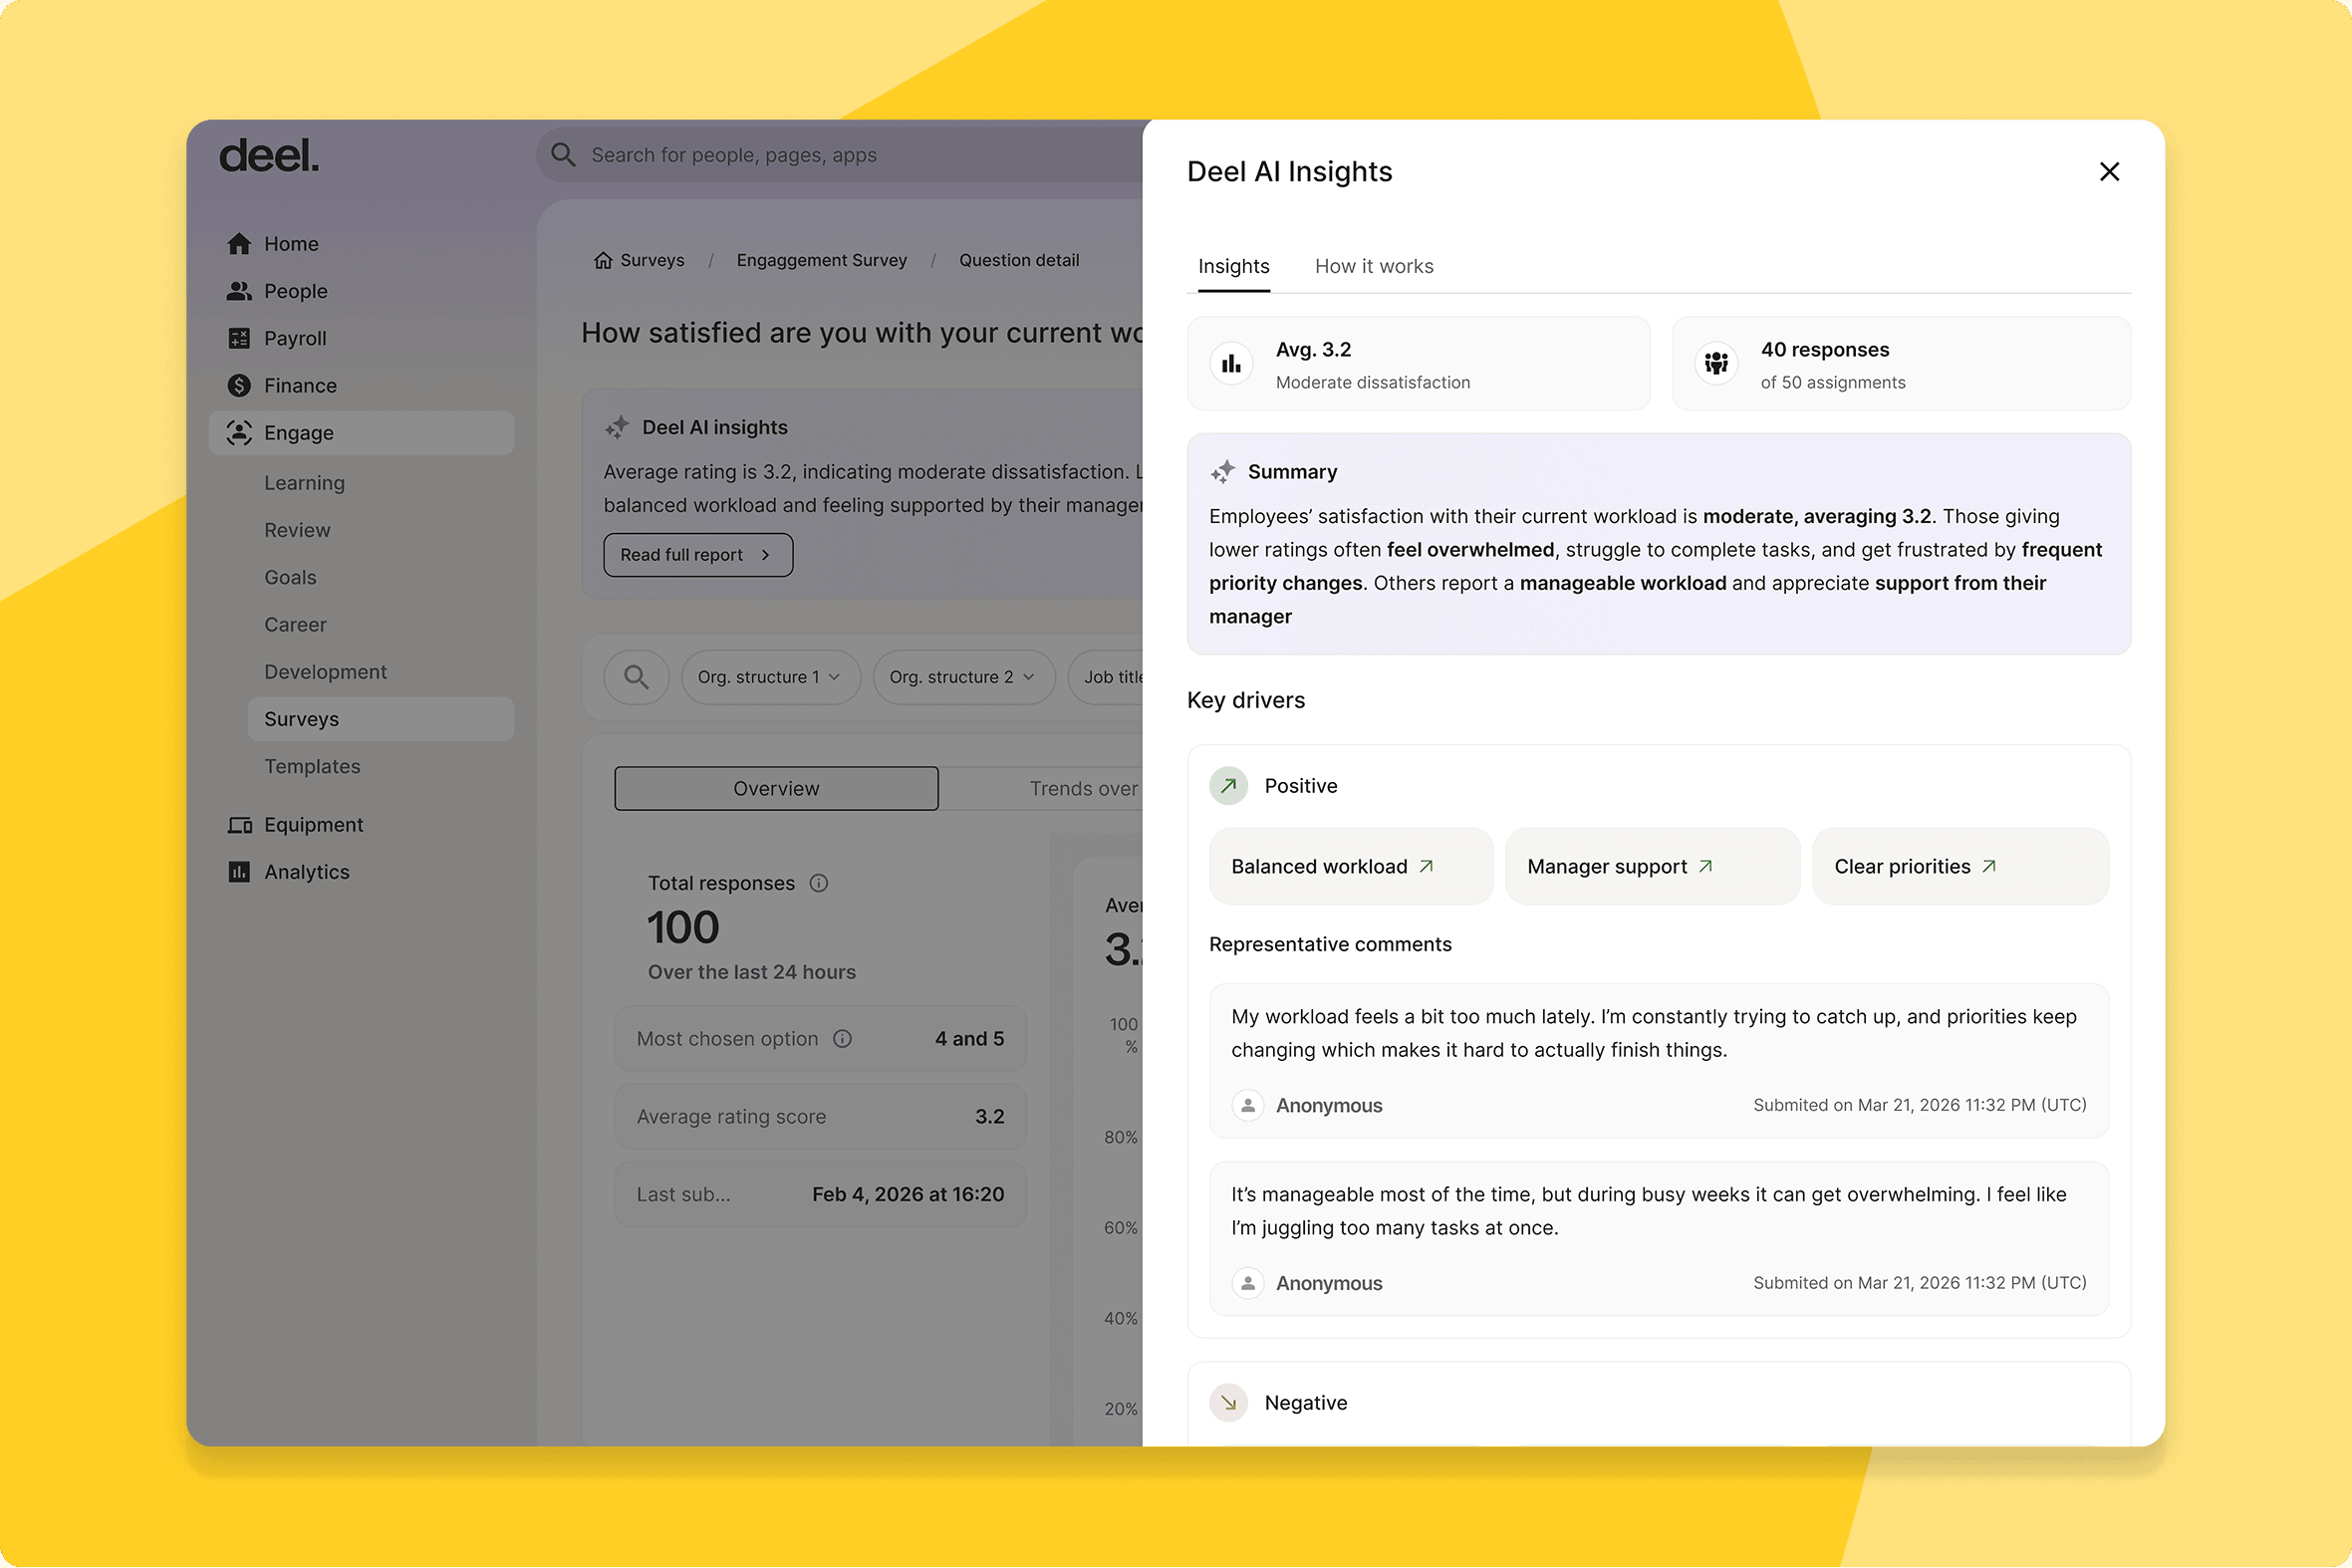Click the Engage icon in sidebar
The image size is (2352, 1568).
point(239,433)
